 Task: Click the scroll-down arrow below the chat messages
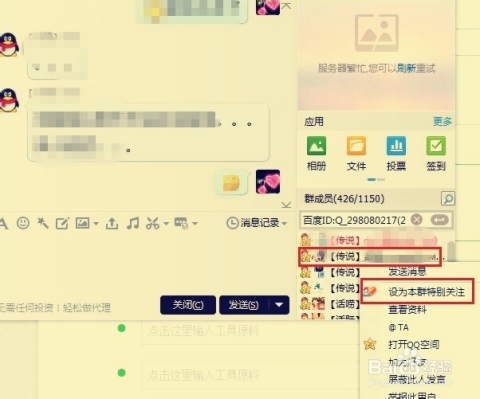click(x=286, y=205)
